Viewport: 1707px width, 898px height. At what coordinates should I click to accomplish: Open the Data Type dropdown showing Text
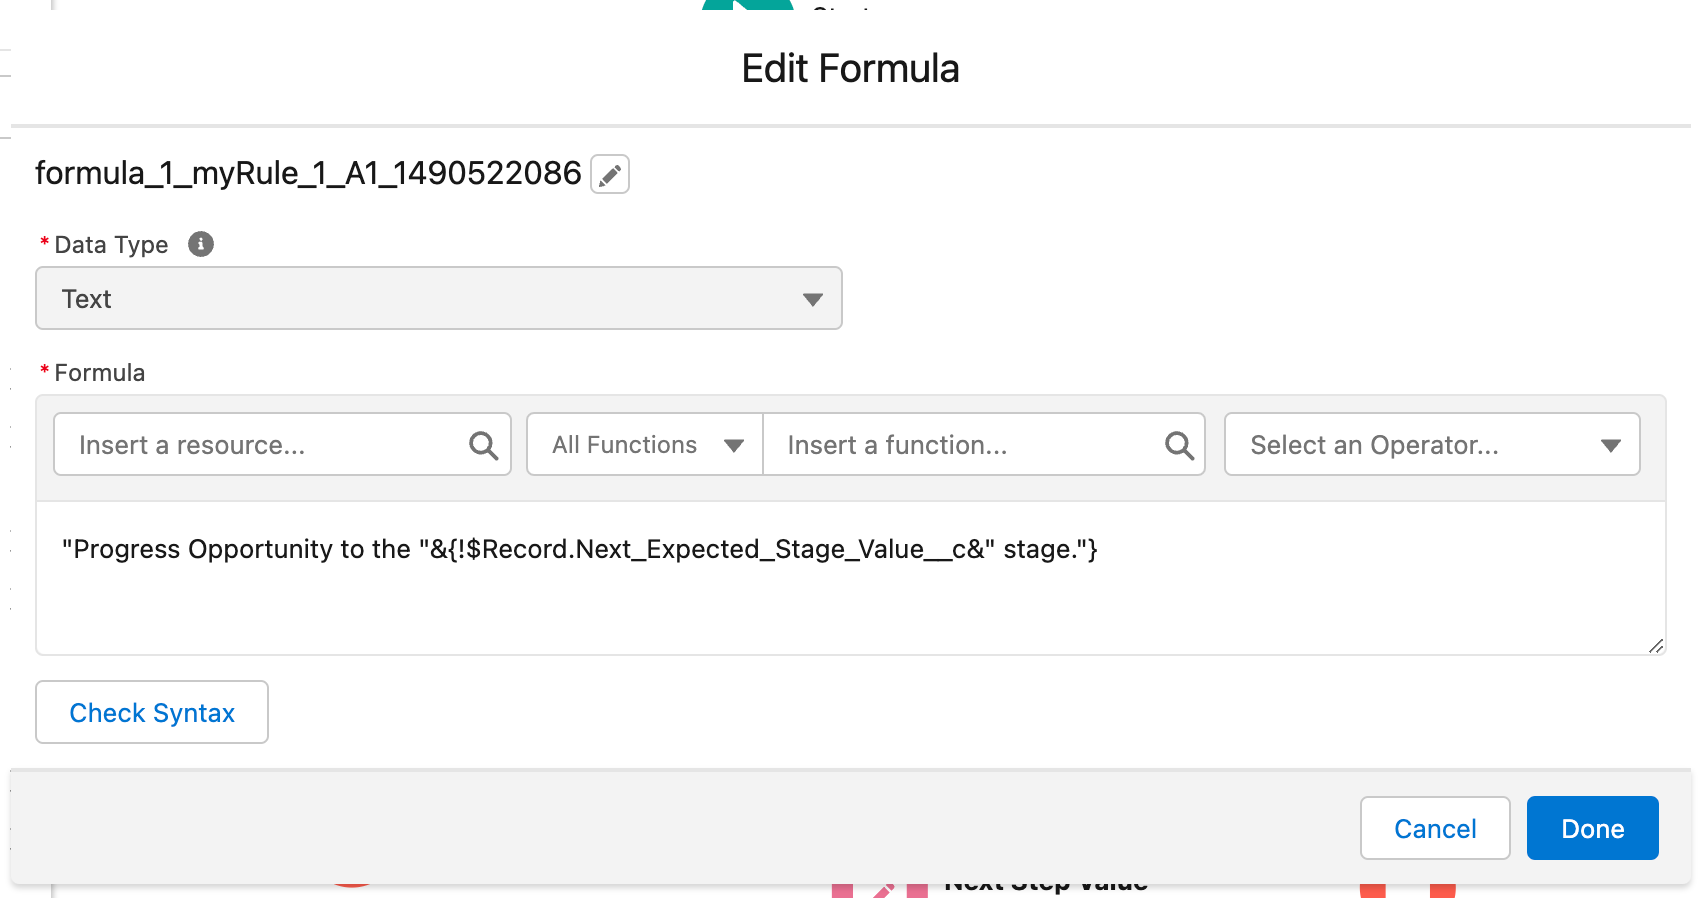click(439, 298)
